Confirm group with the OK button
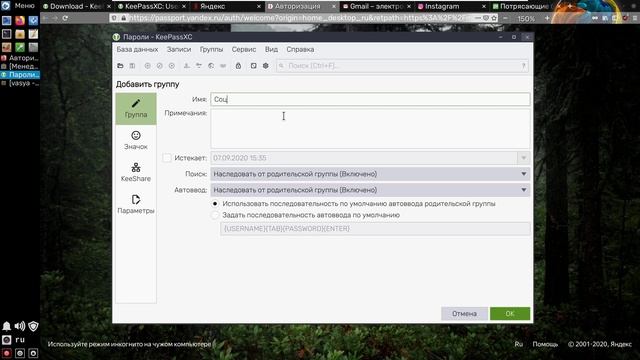640x360 pixels. 510,313
